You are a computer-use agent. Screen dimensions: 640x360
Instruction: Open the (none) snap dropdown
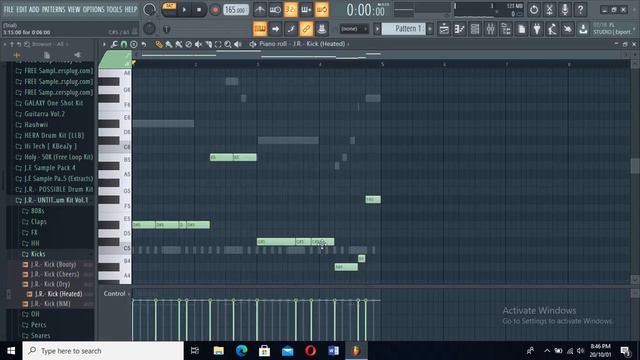point(353,29)
